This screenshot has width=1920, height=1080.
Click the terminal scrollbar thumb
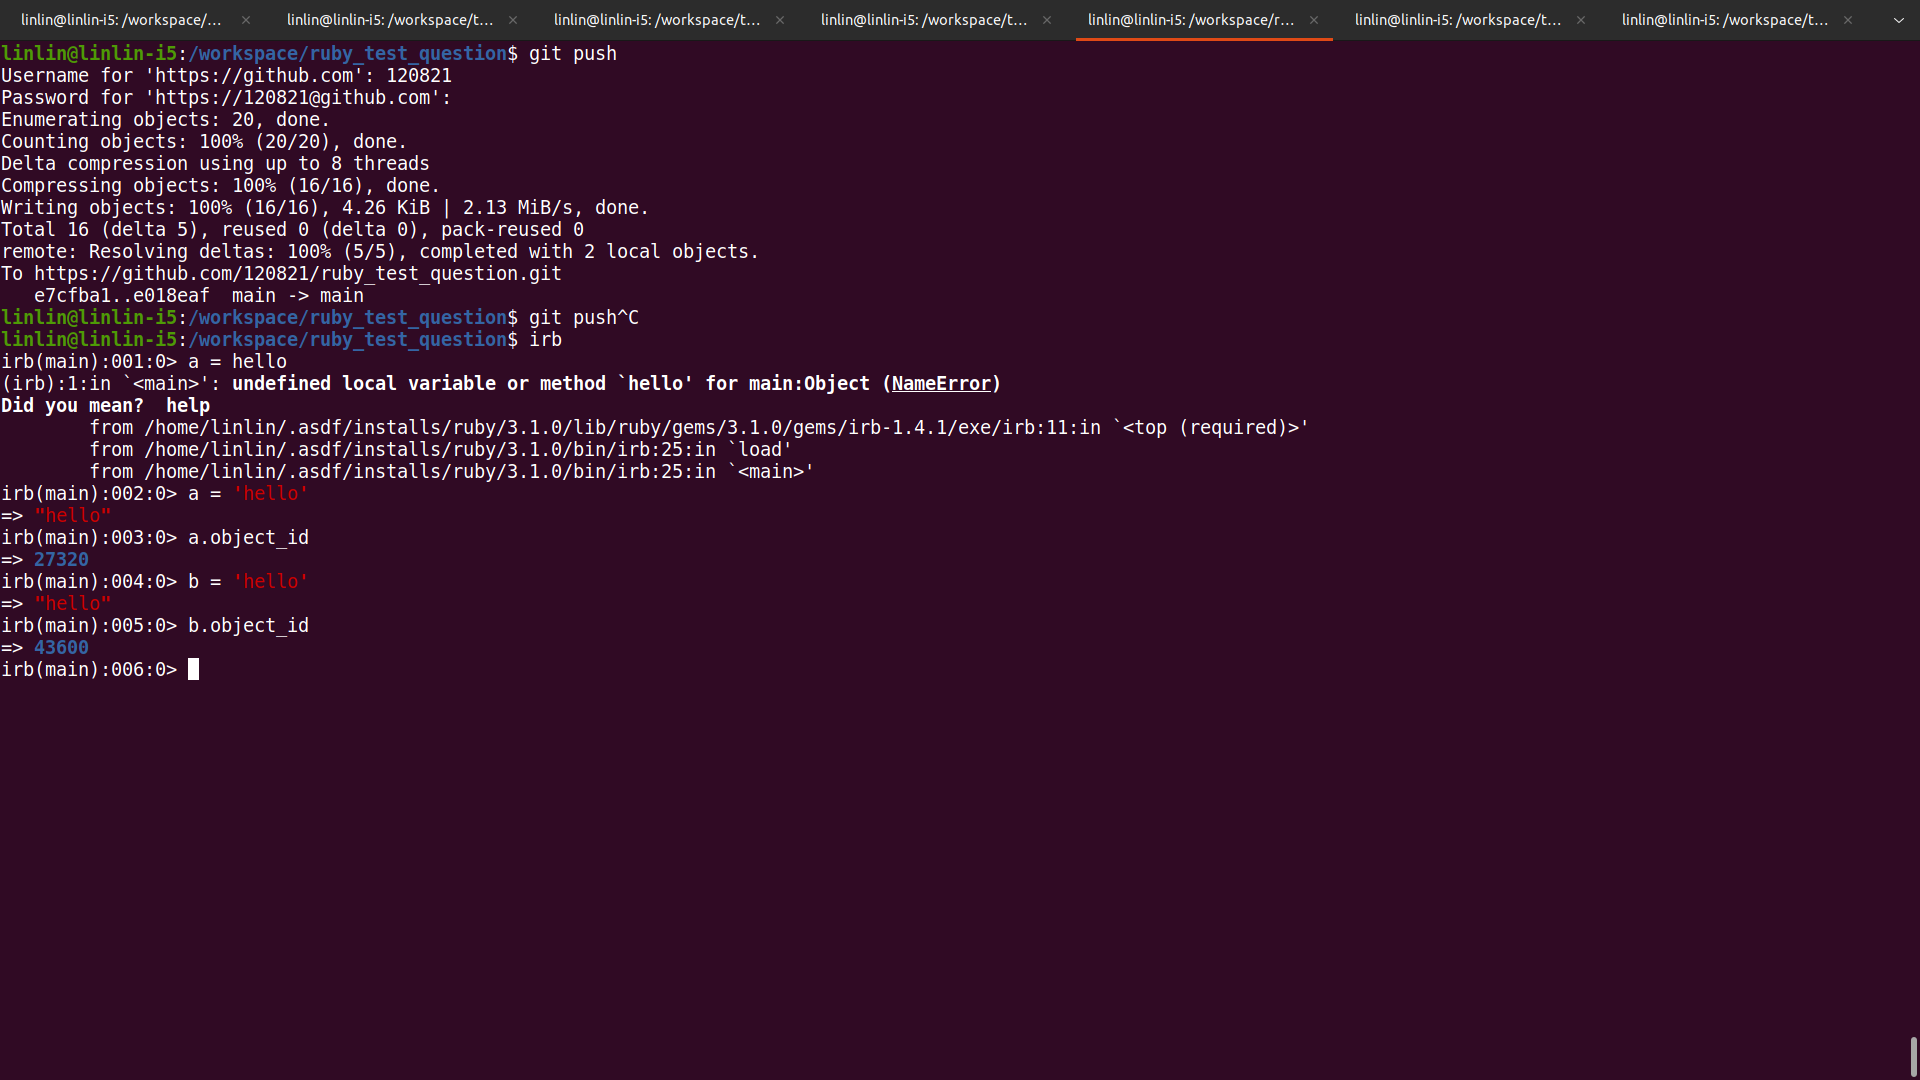[1913, 1056]
